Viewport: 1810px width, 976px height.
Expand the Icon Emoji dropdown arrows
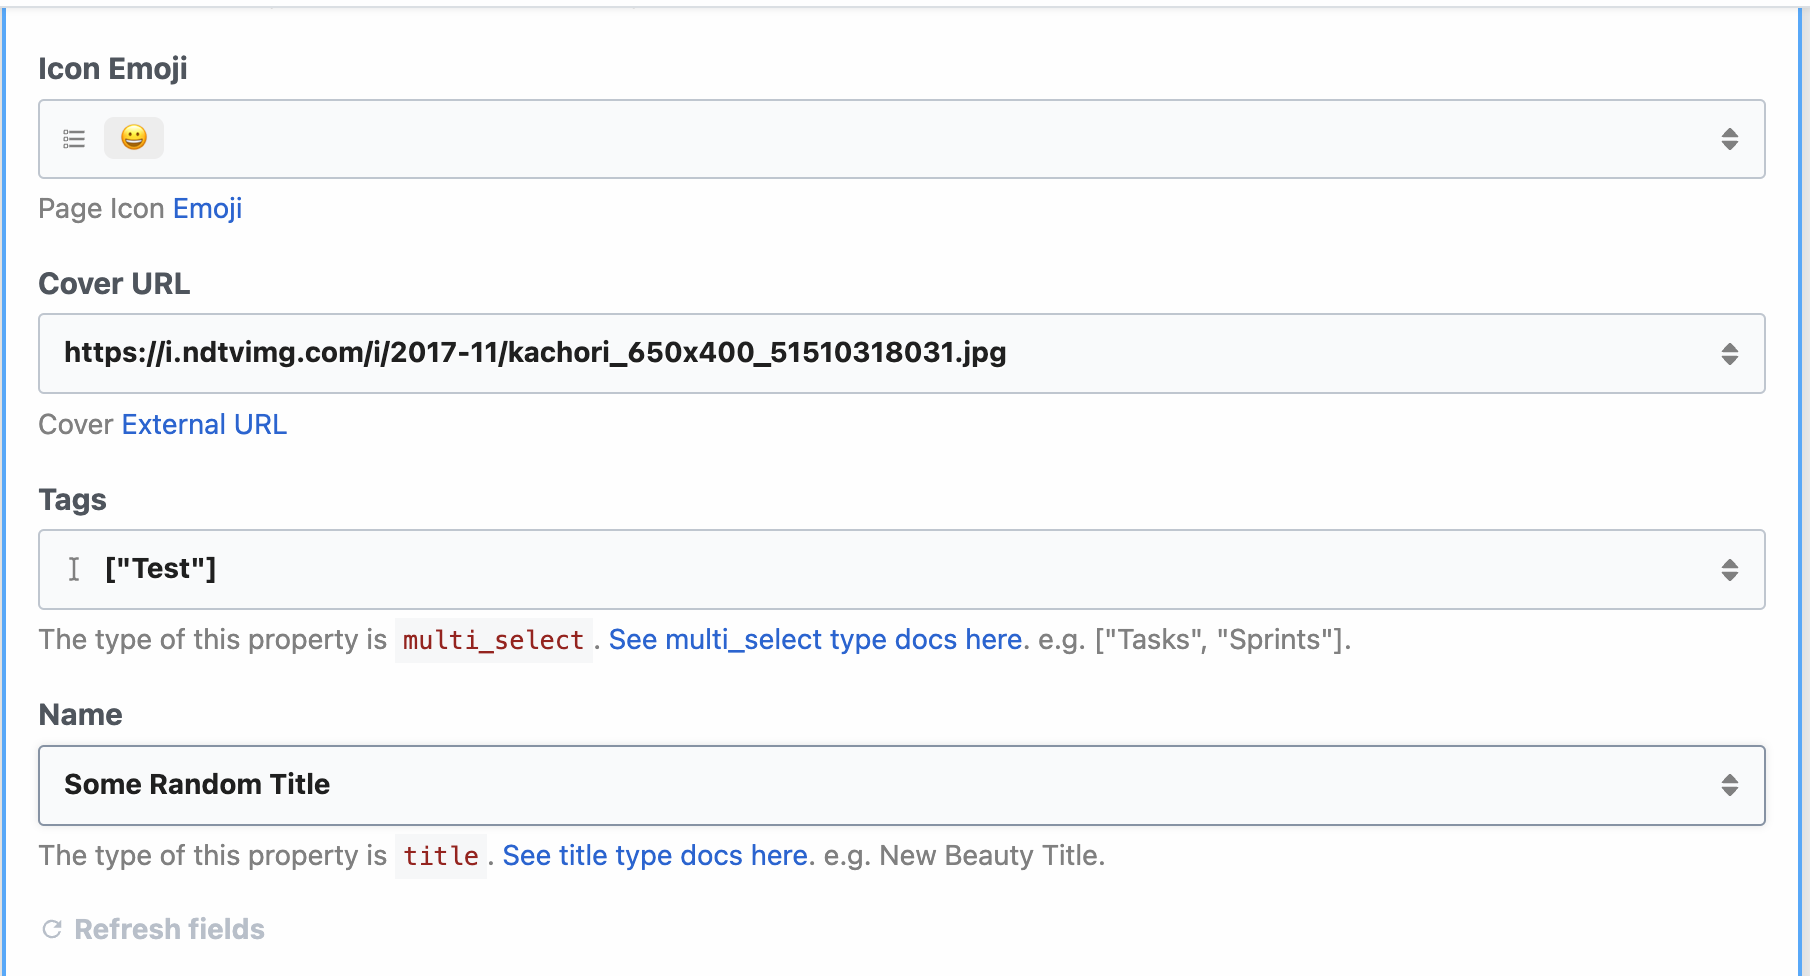tap(1729, 139)
